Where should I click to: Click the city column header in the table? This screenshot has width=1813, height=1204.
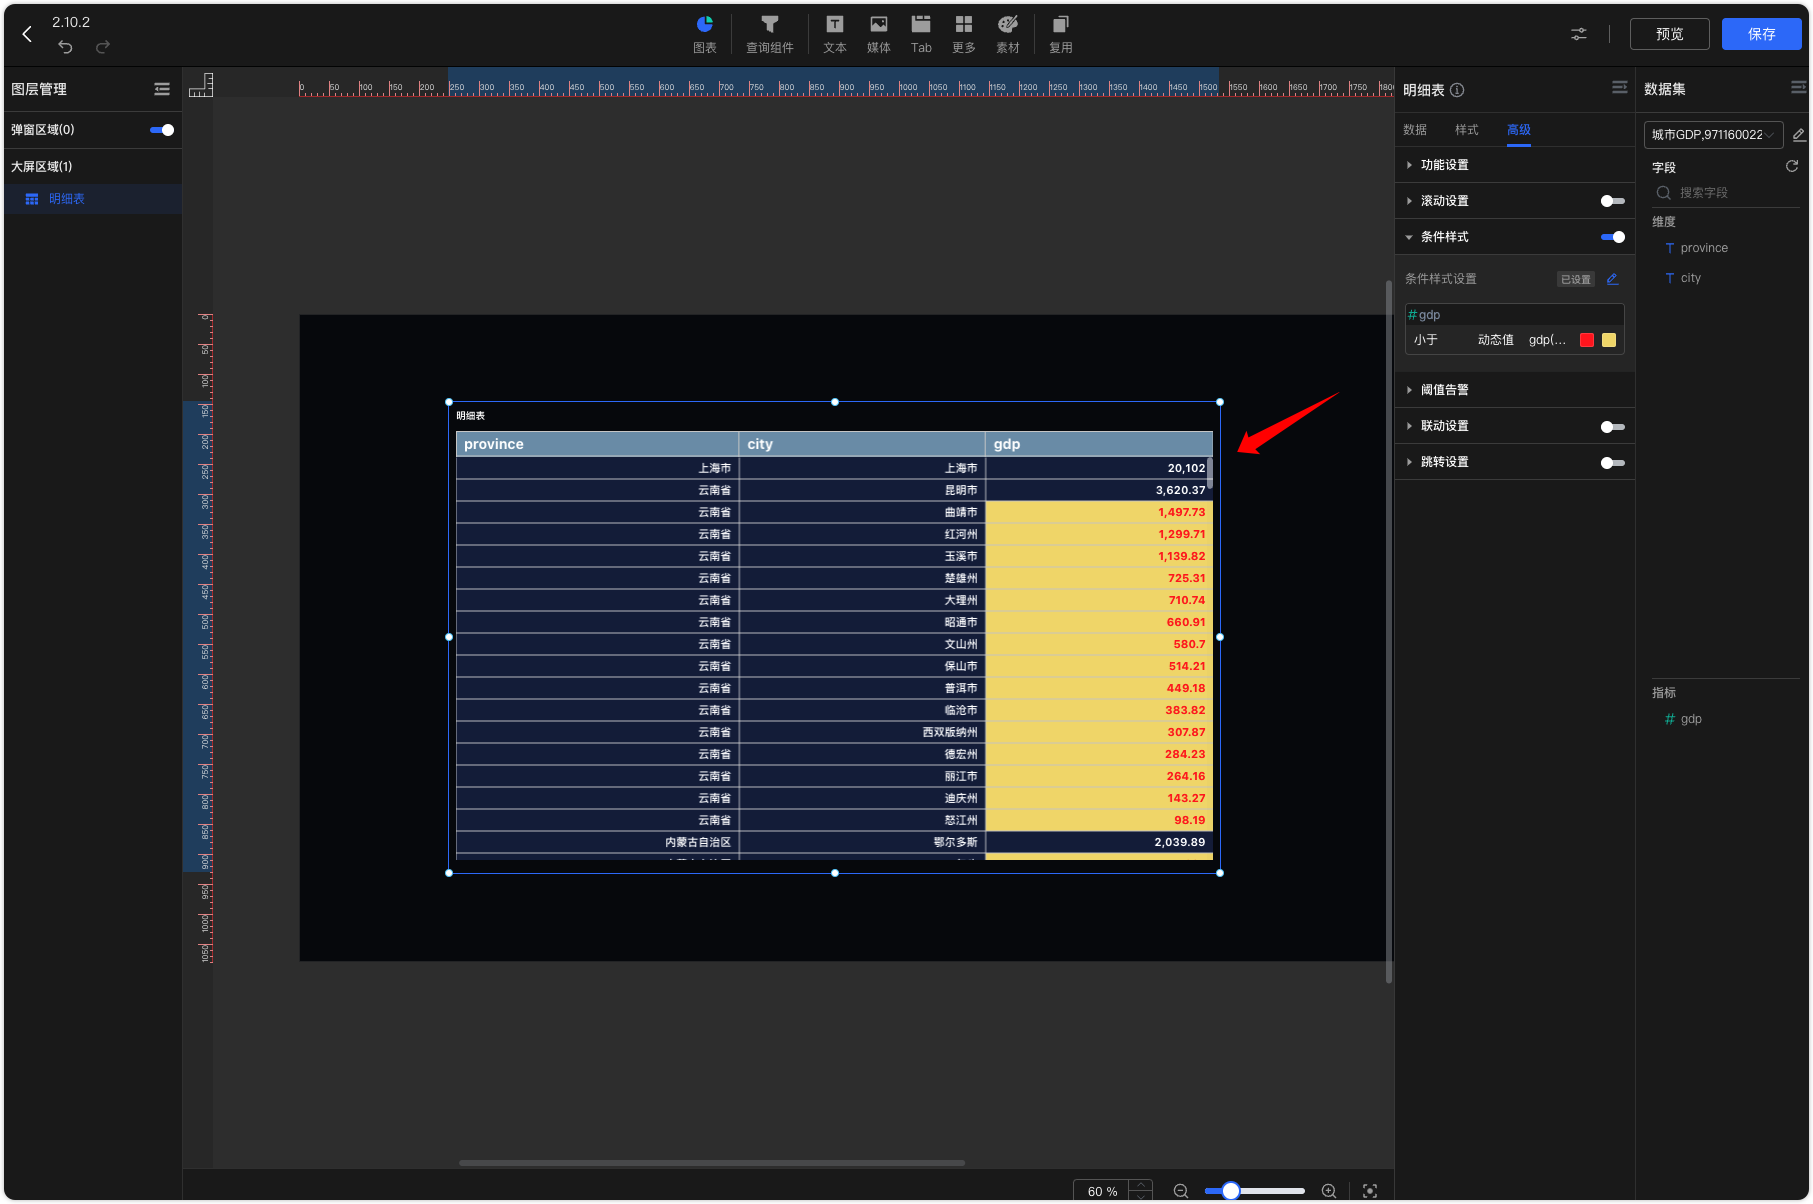point(862,444)
